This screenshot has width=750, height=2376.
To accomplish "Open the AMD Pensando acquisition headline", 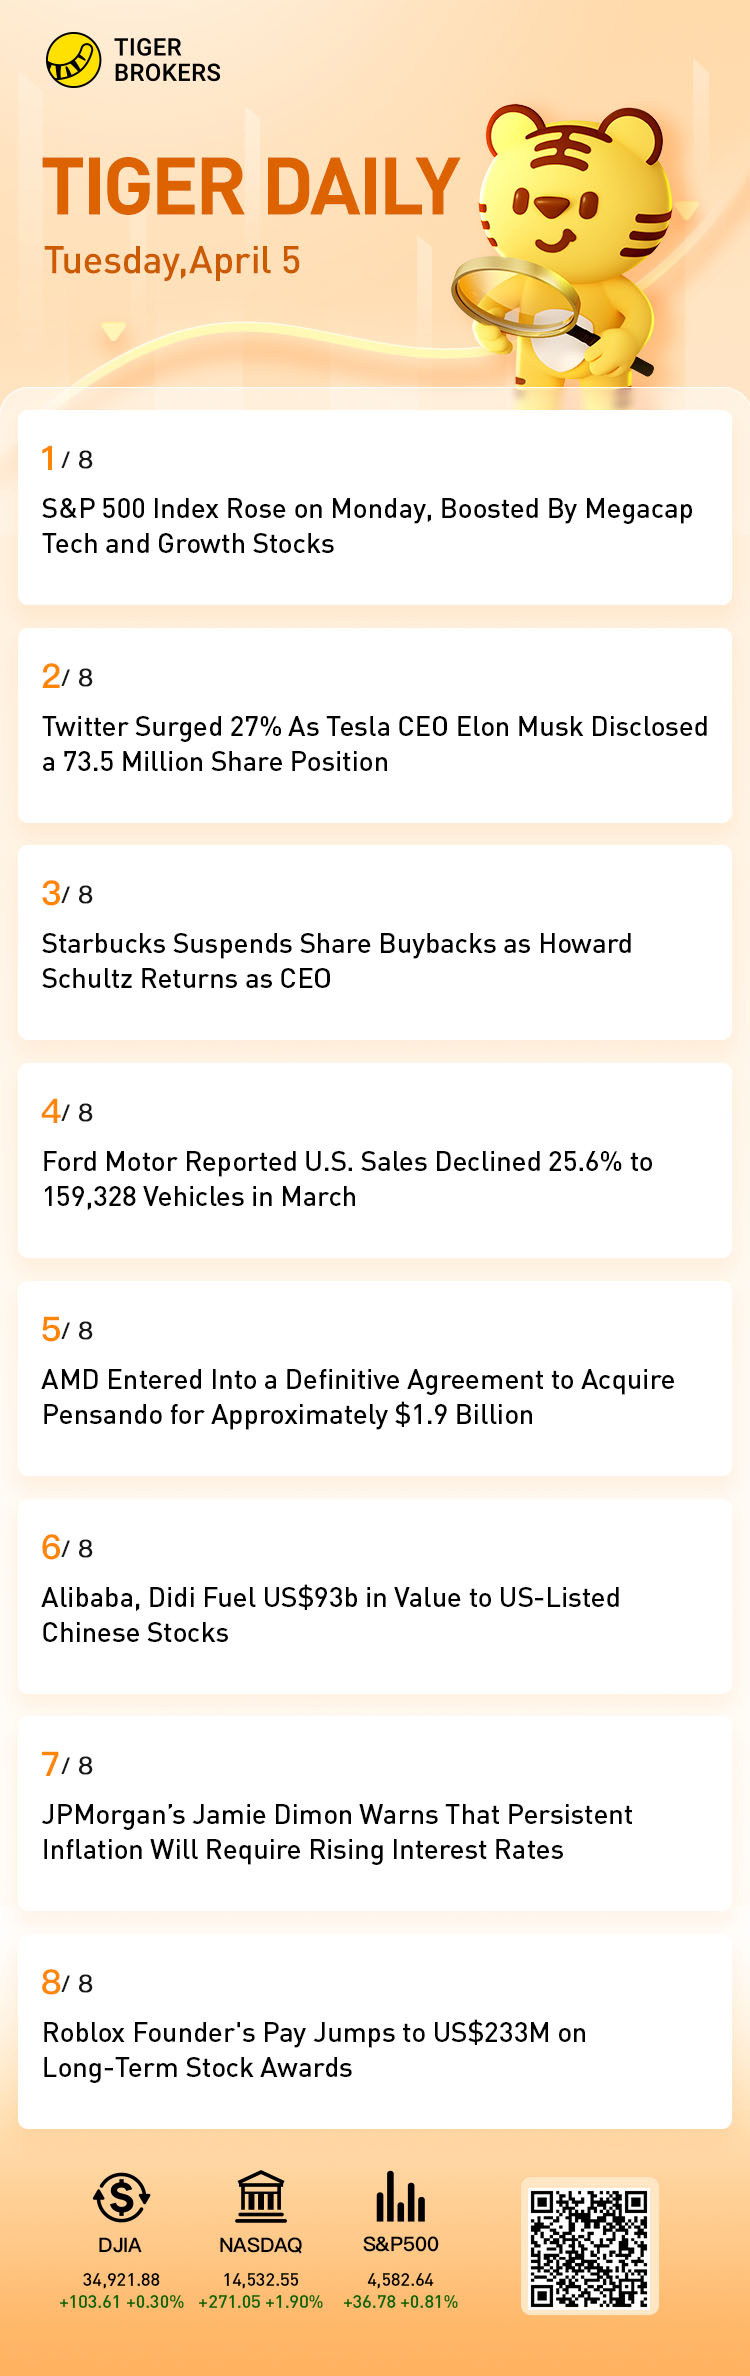I will tap(358, 1397).
